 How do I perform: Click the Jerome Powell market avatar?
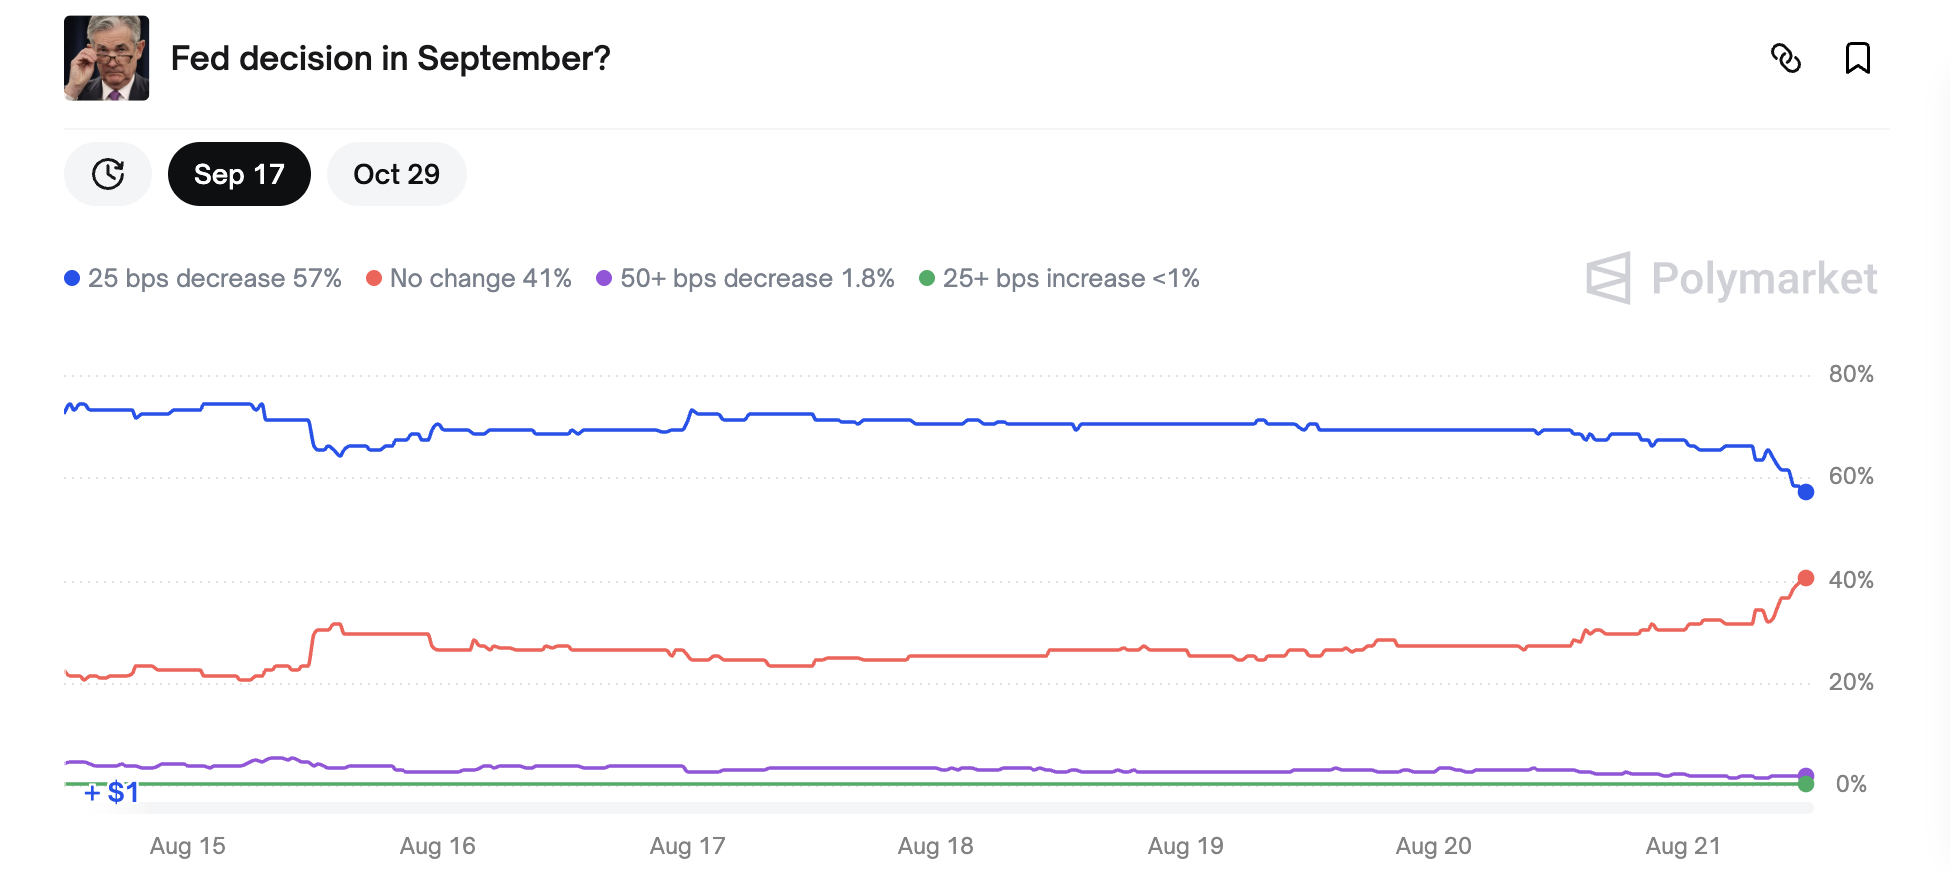(x=106, y=58)
